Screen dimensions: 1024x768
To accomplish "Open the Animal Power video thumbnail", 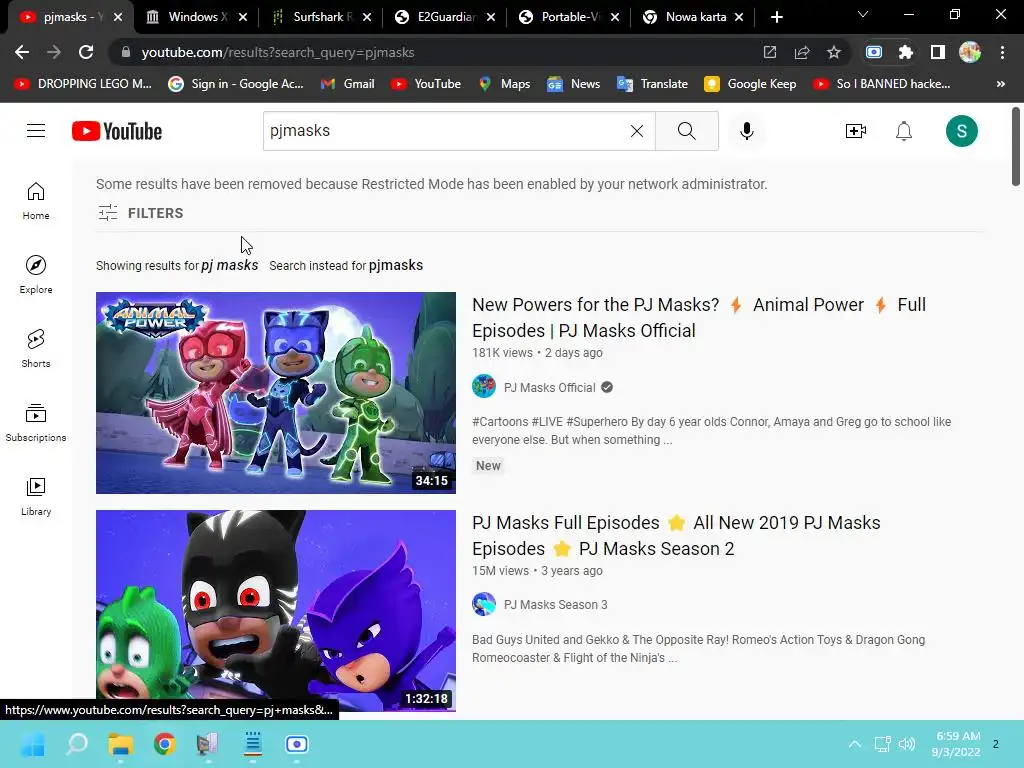I will (x=276, y=392).
